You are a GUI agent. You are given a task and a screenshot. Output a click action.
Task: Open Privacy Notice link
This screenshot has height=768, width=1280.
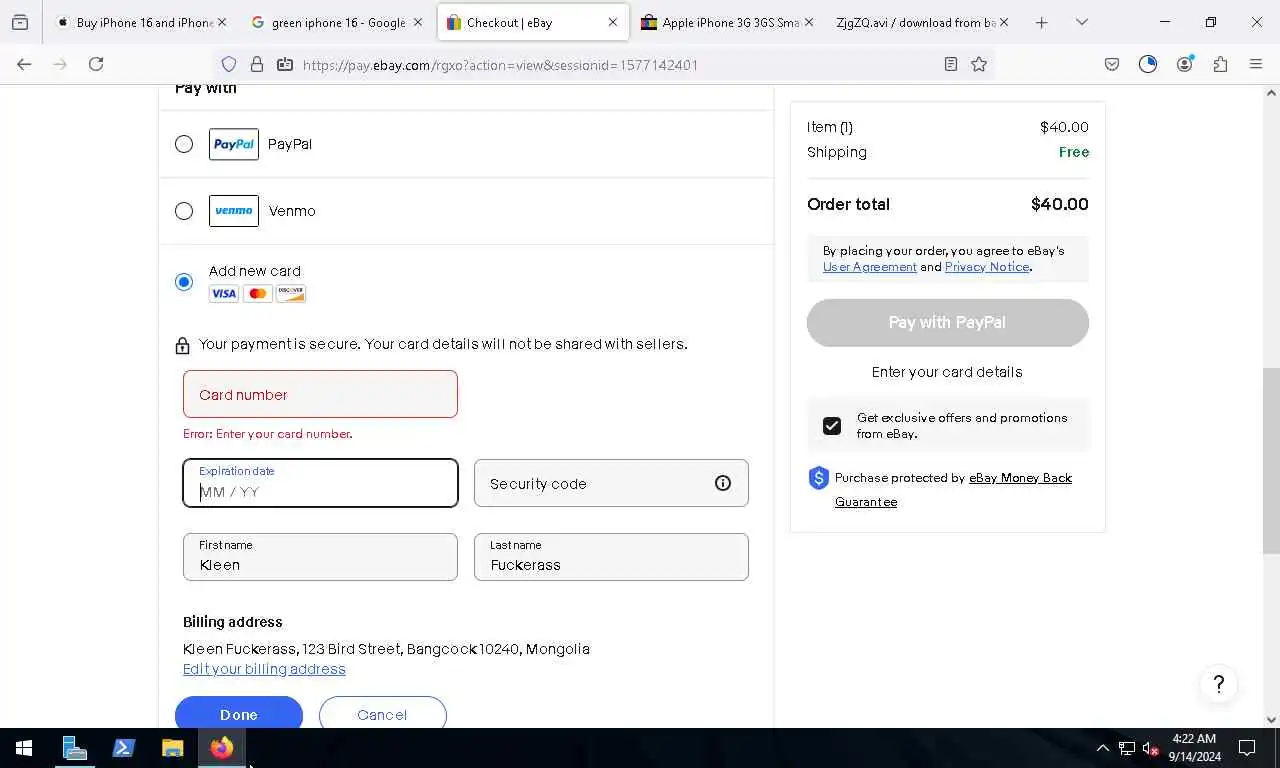coord(987,267)
